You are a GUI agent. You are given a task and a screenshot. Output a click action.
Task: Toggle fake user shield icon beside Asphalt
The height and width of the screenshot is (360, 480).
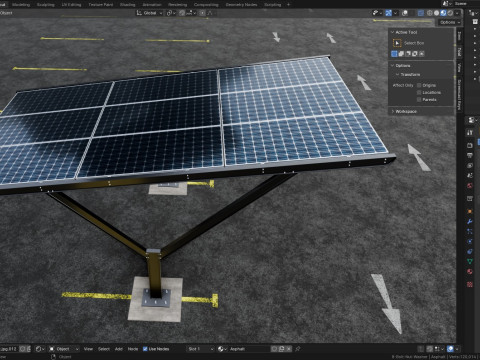pyautogui.click(x=274, y=349)
